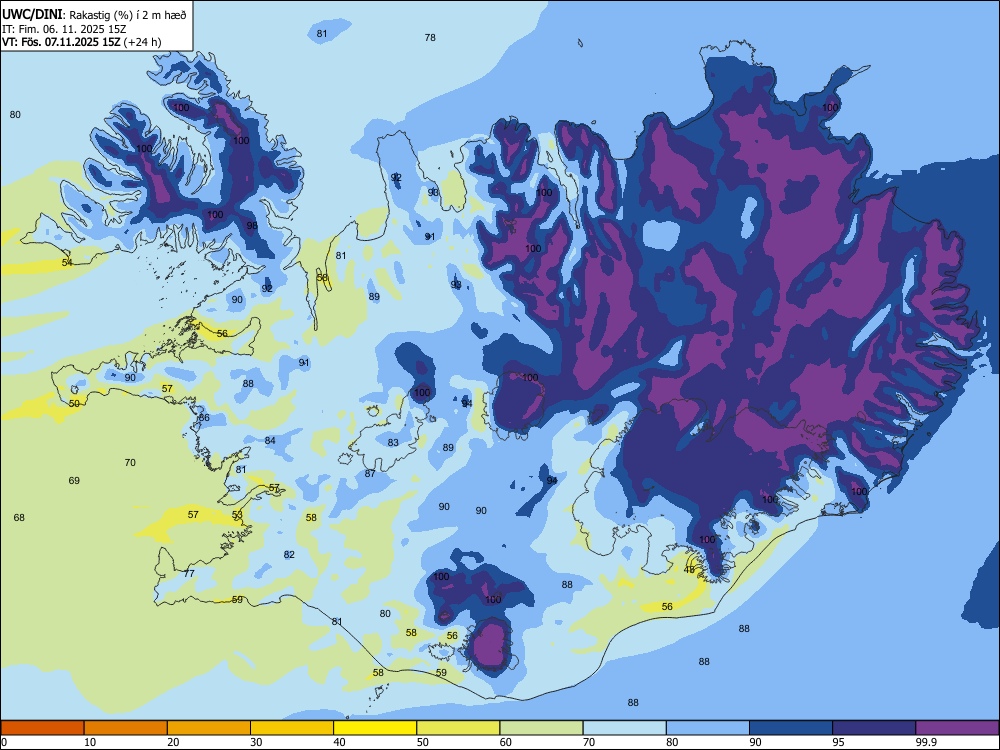Click the '84' value on the map
This screenshot has width=1000, height=750.
(270, 441)
